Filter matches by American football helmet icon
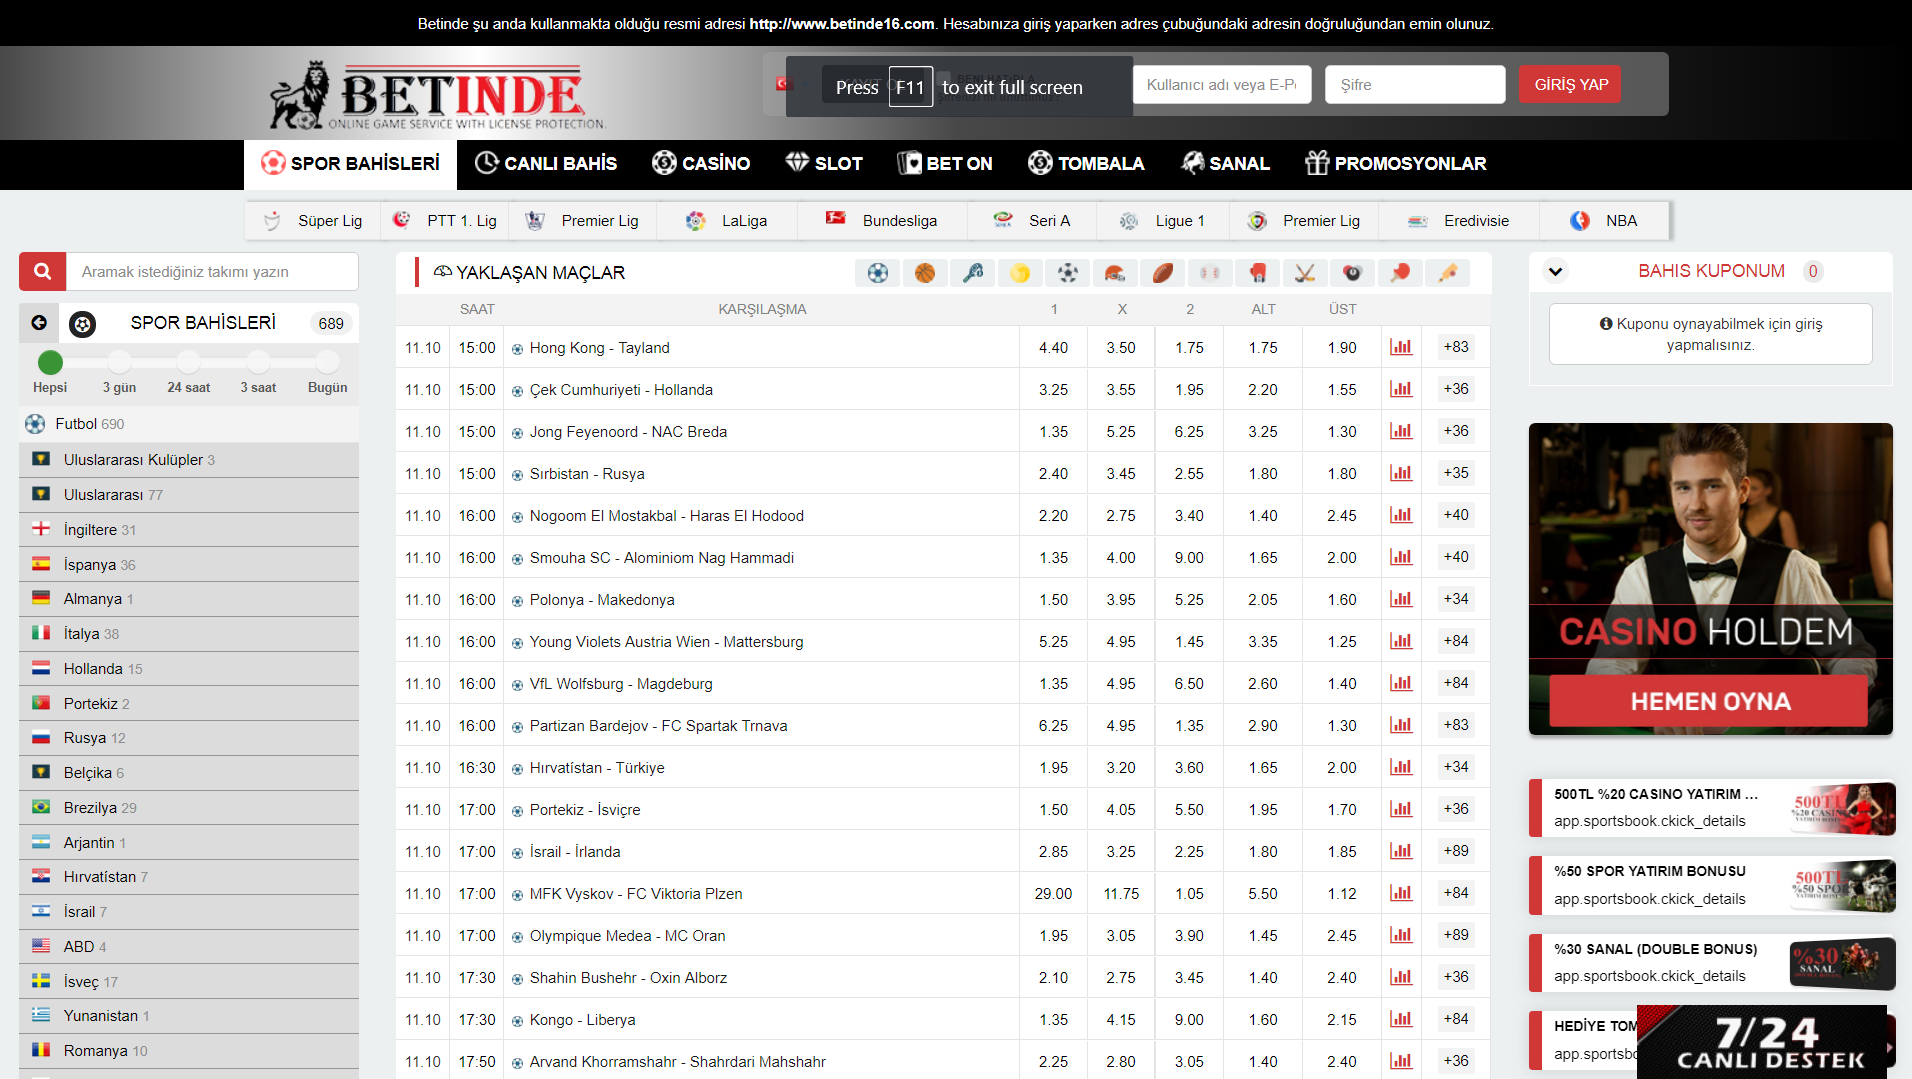This screenshot has width=1912, height=1079. click(x=1115, y=273)
